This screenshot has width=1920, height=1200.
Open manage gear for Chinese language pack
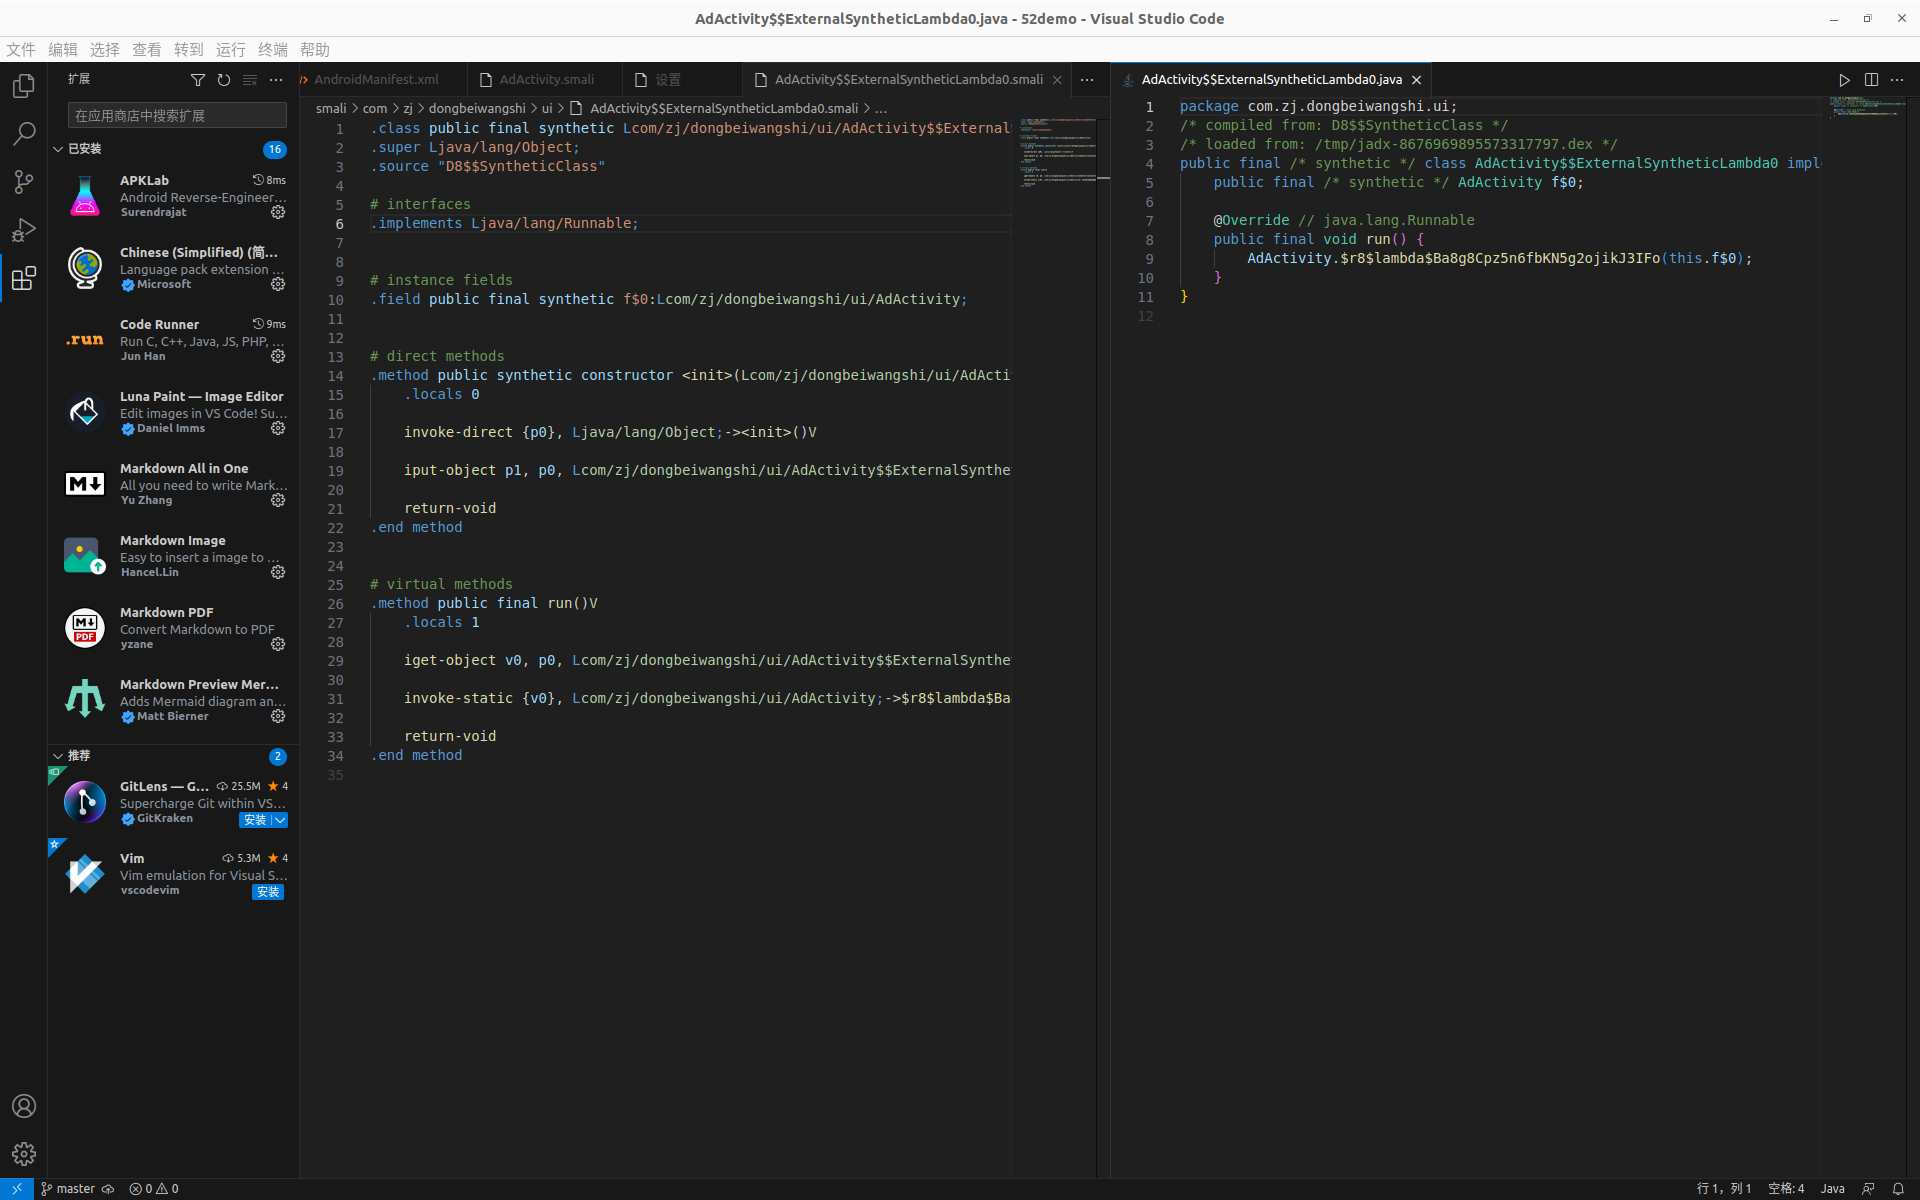click(278, 284)
